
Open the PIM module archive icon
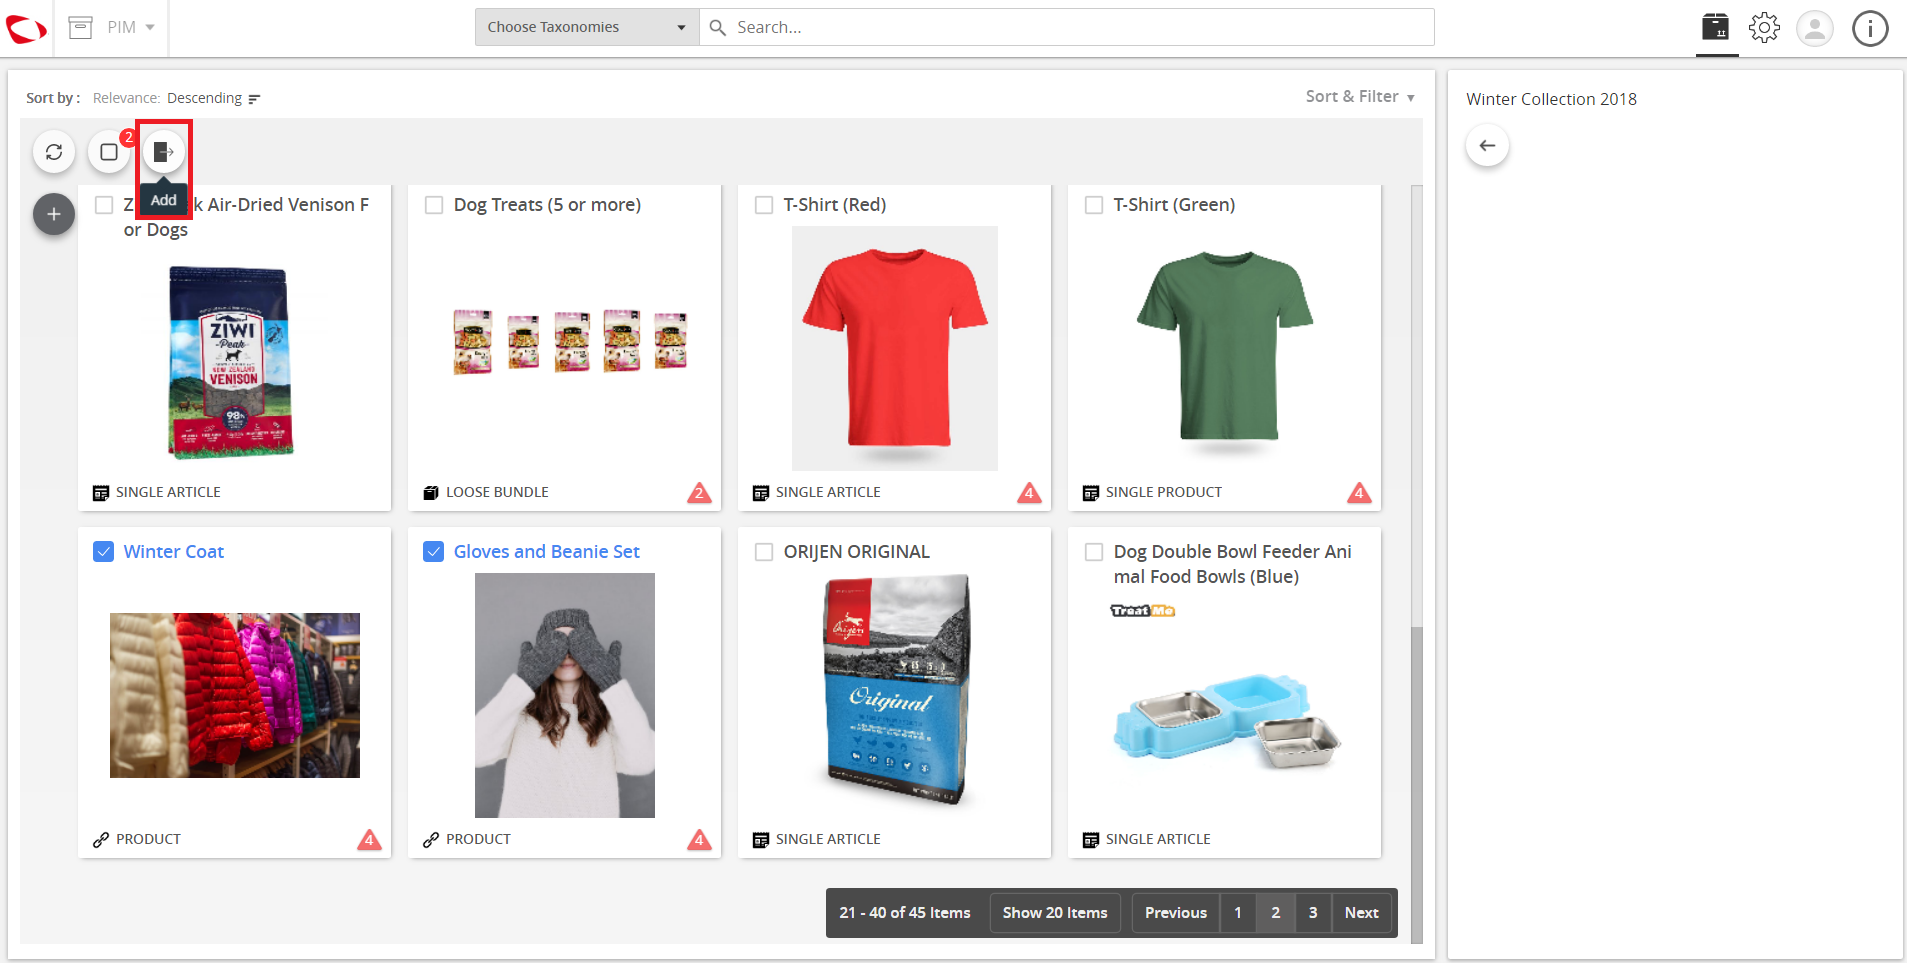(80, 27)
